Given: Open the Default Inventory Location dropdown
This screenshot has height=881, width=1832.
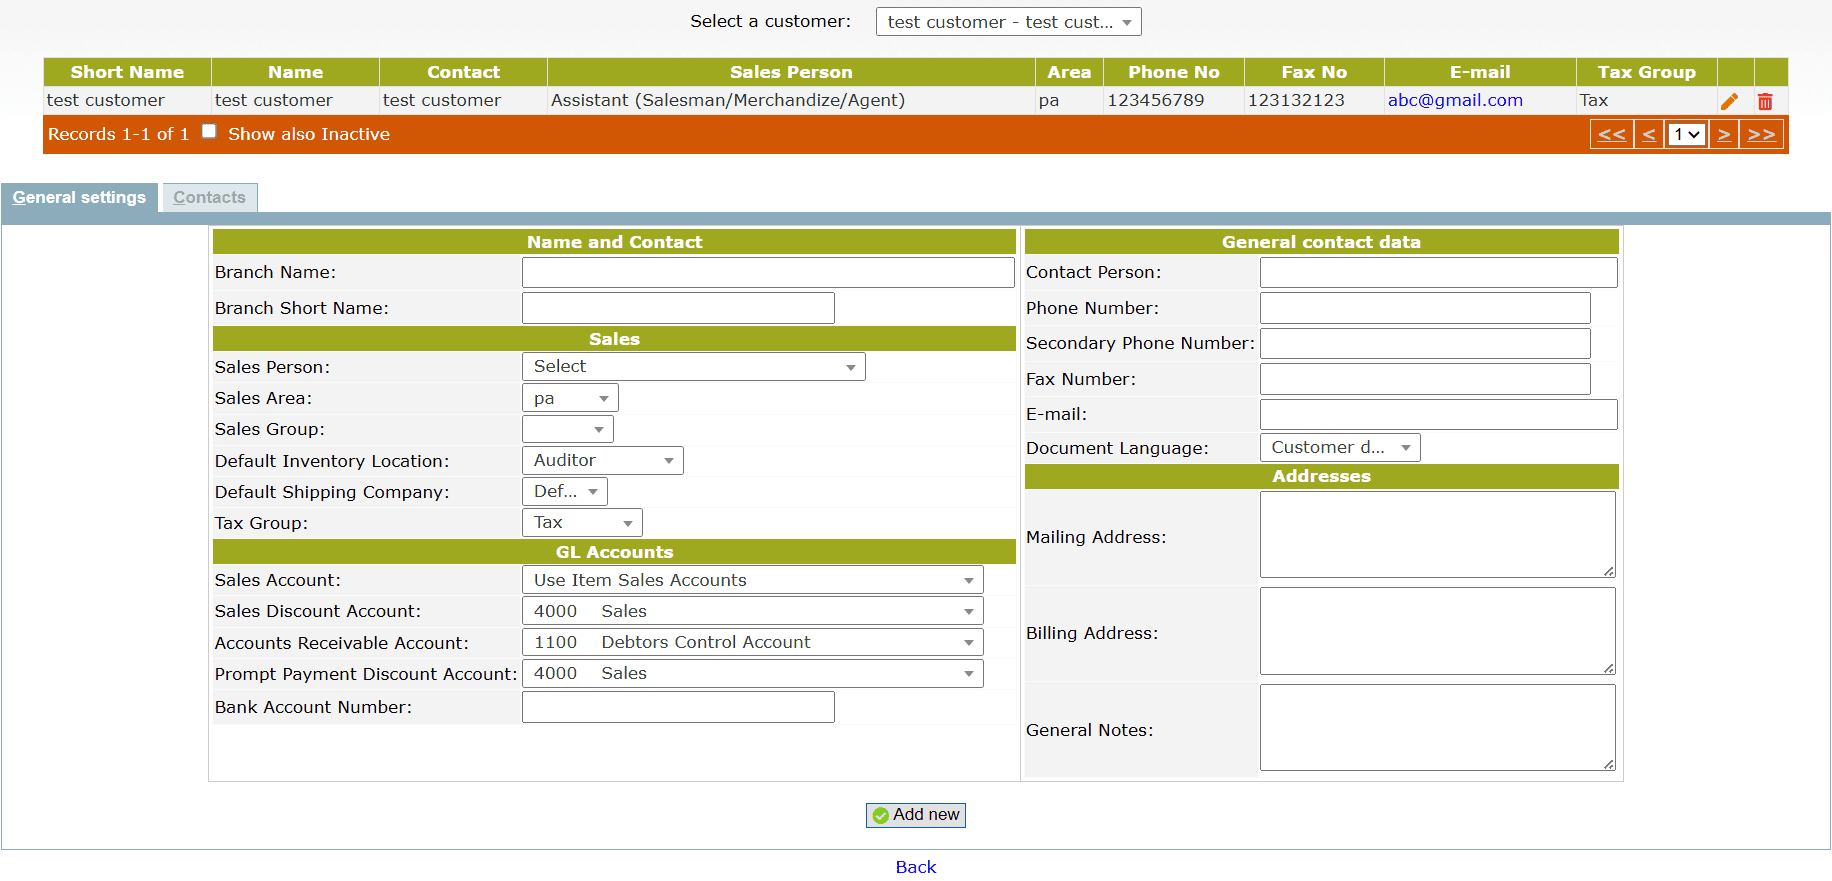Looking at the screenshot, I should pyautogui.click(x=602, y=461).
